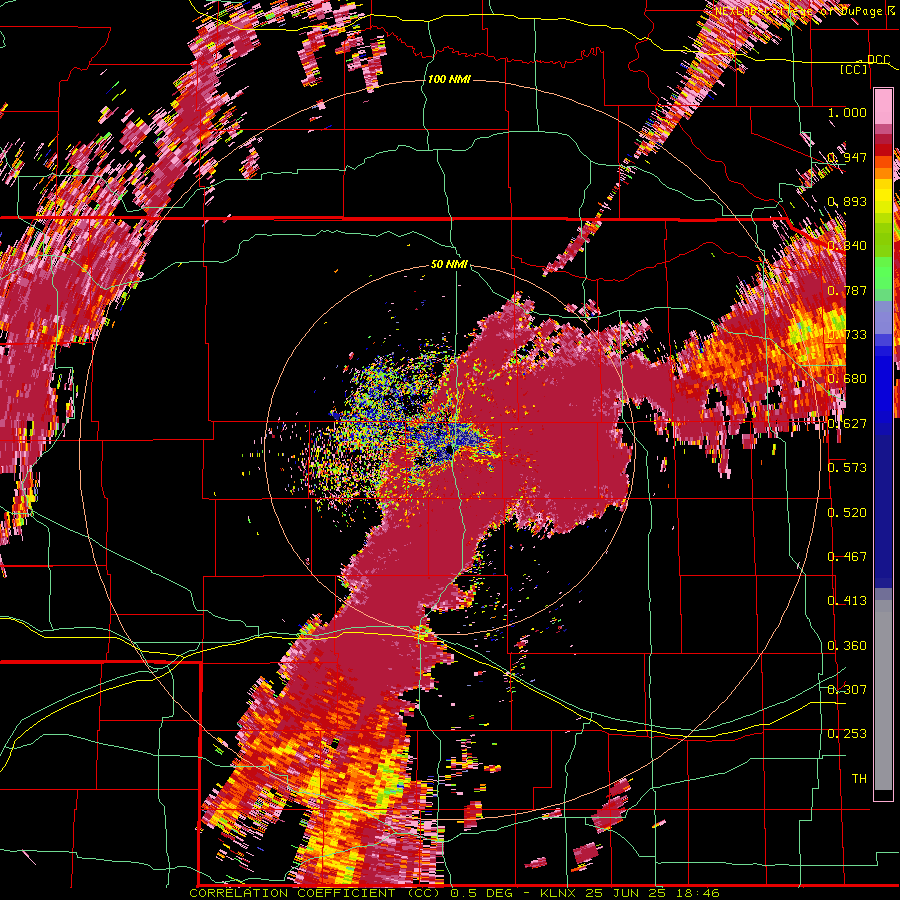Click the "NEXLAB" text in the top corner
900x900 pixels.
point(738,11)
